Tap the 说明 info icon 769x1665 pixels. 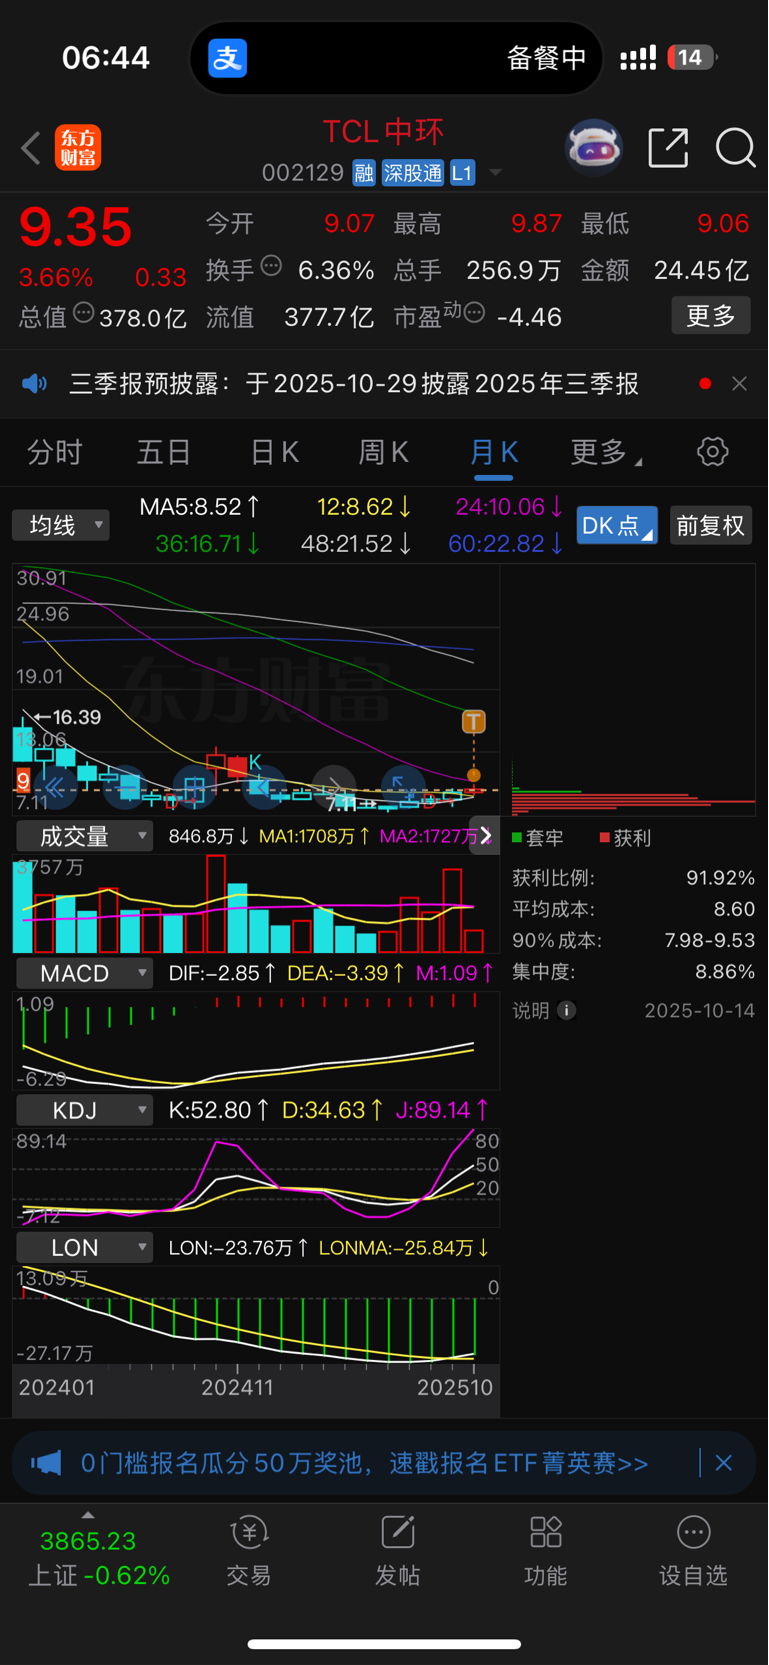[566, 1010]
